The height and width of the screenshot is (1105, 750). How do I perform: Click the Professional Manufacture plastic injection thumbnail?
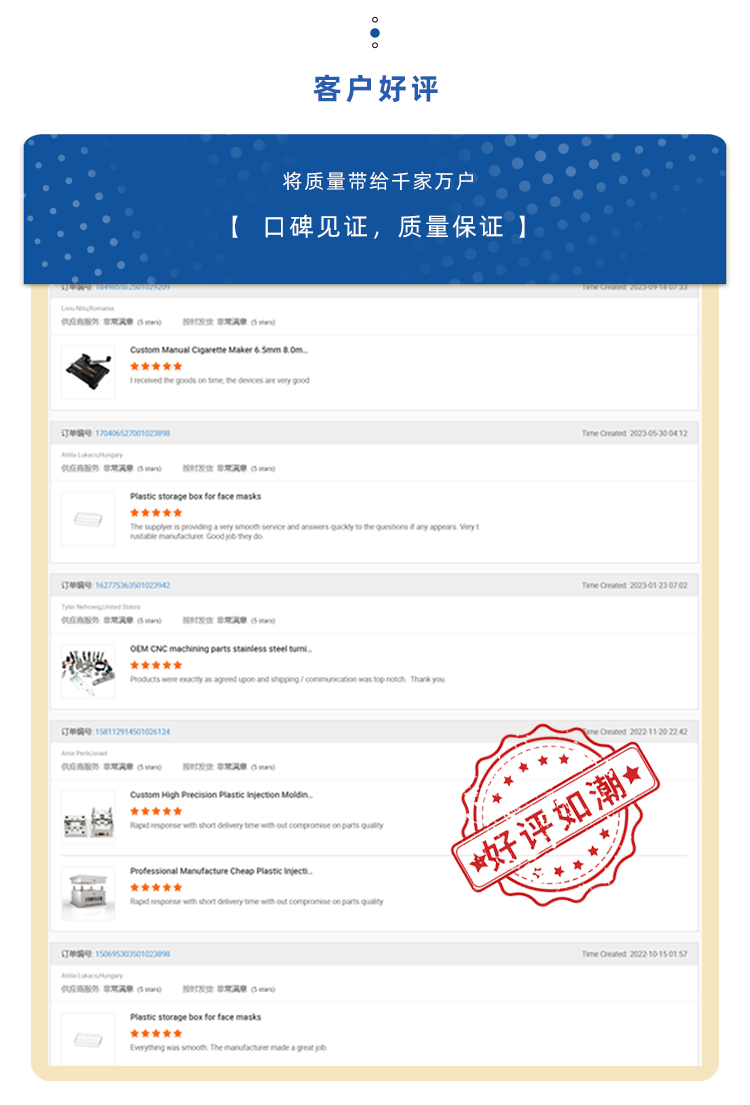coord(88,894)
